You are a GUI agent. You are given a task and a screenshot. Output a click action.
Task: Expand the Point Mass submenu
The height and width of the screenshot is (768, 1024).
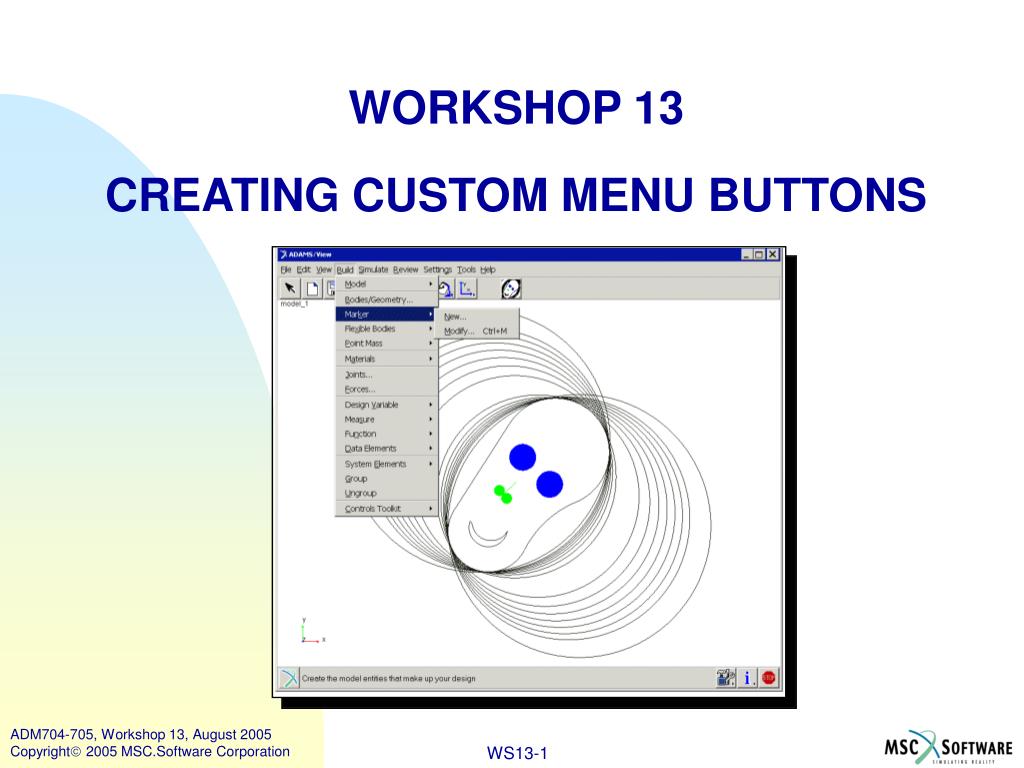pos(387,343)
